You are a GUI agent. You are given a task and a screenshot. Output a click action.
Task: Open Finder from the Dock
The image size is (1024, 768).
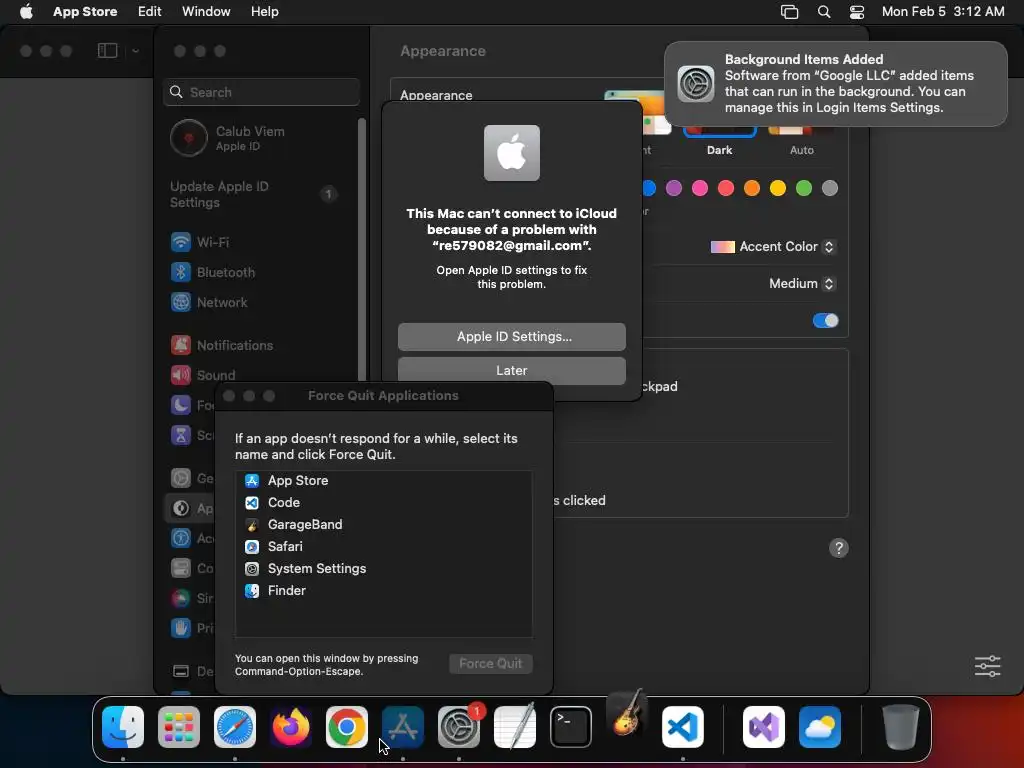(x=123, y=726)
